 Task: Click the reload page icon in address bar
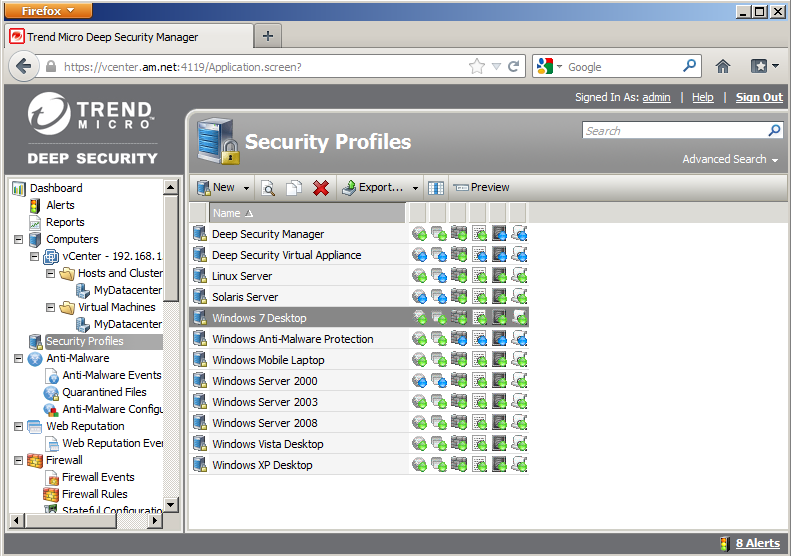514,66
